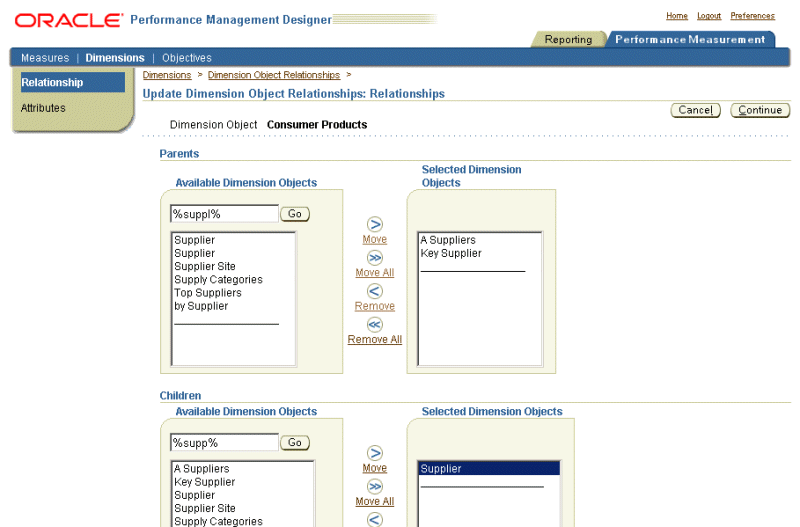Click the Home link
The image size is (800, 527).
click(x=677, y=16)
